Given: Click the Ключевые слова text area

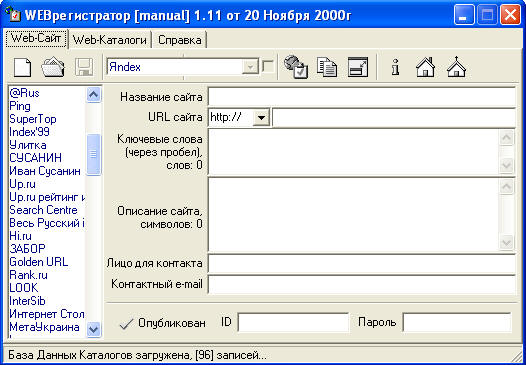Looking at the screenshot, I should tap(354, 152).
